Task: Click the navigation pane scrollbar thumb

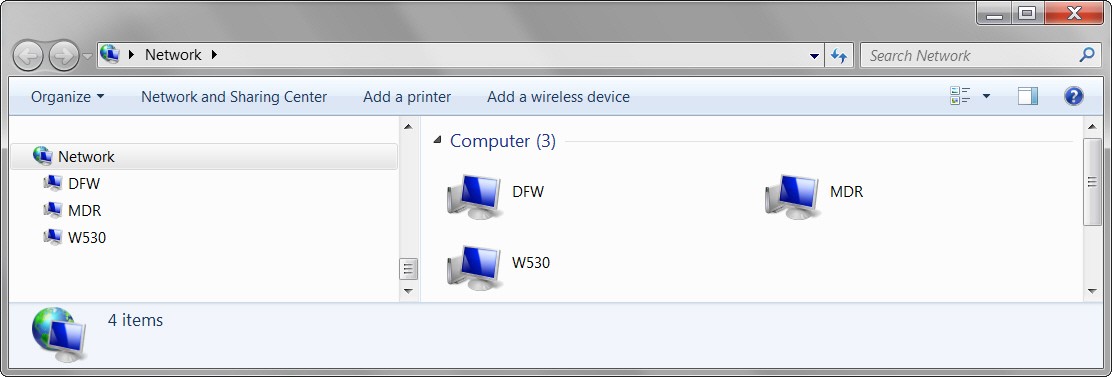Action: click(408, 269)
